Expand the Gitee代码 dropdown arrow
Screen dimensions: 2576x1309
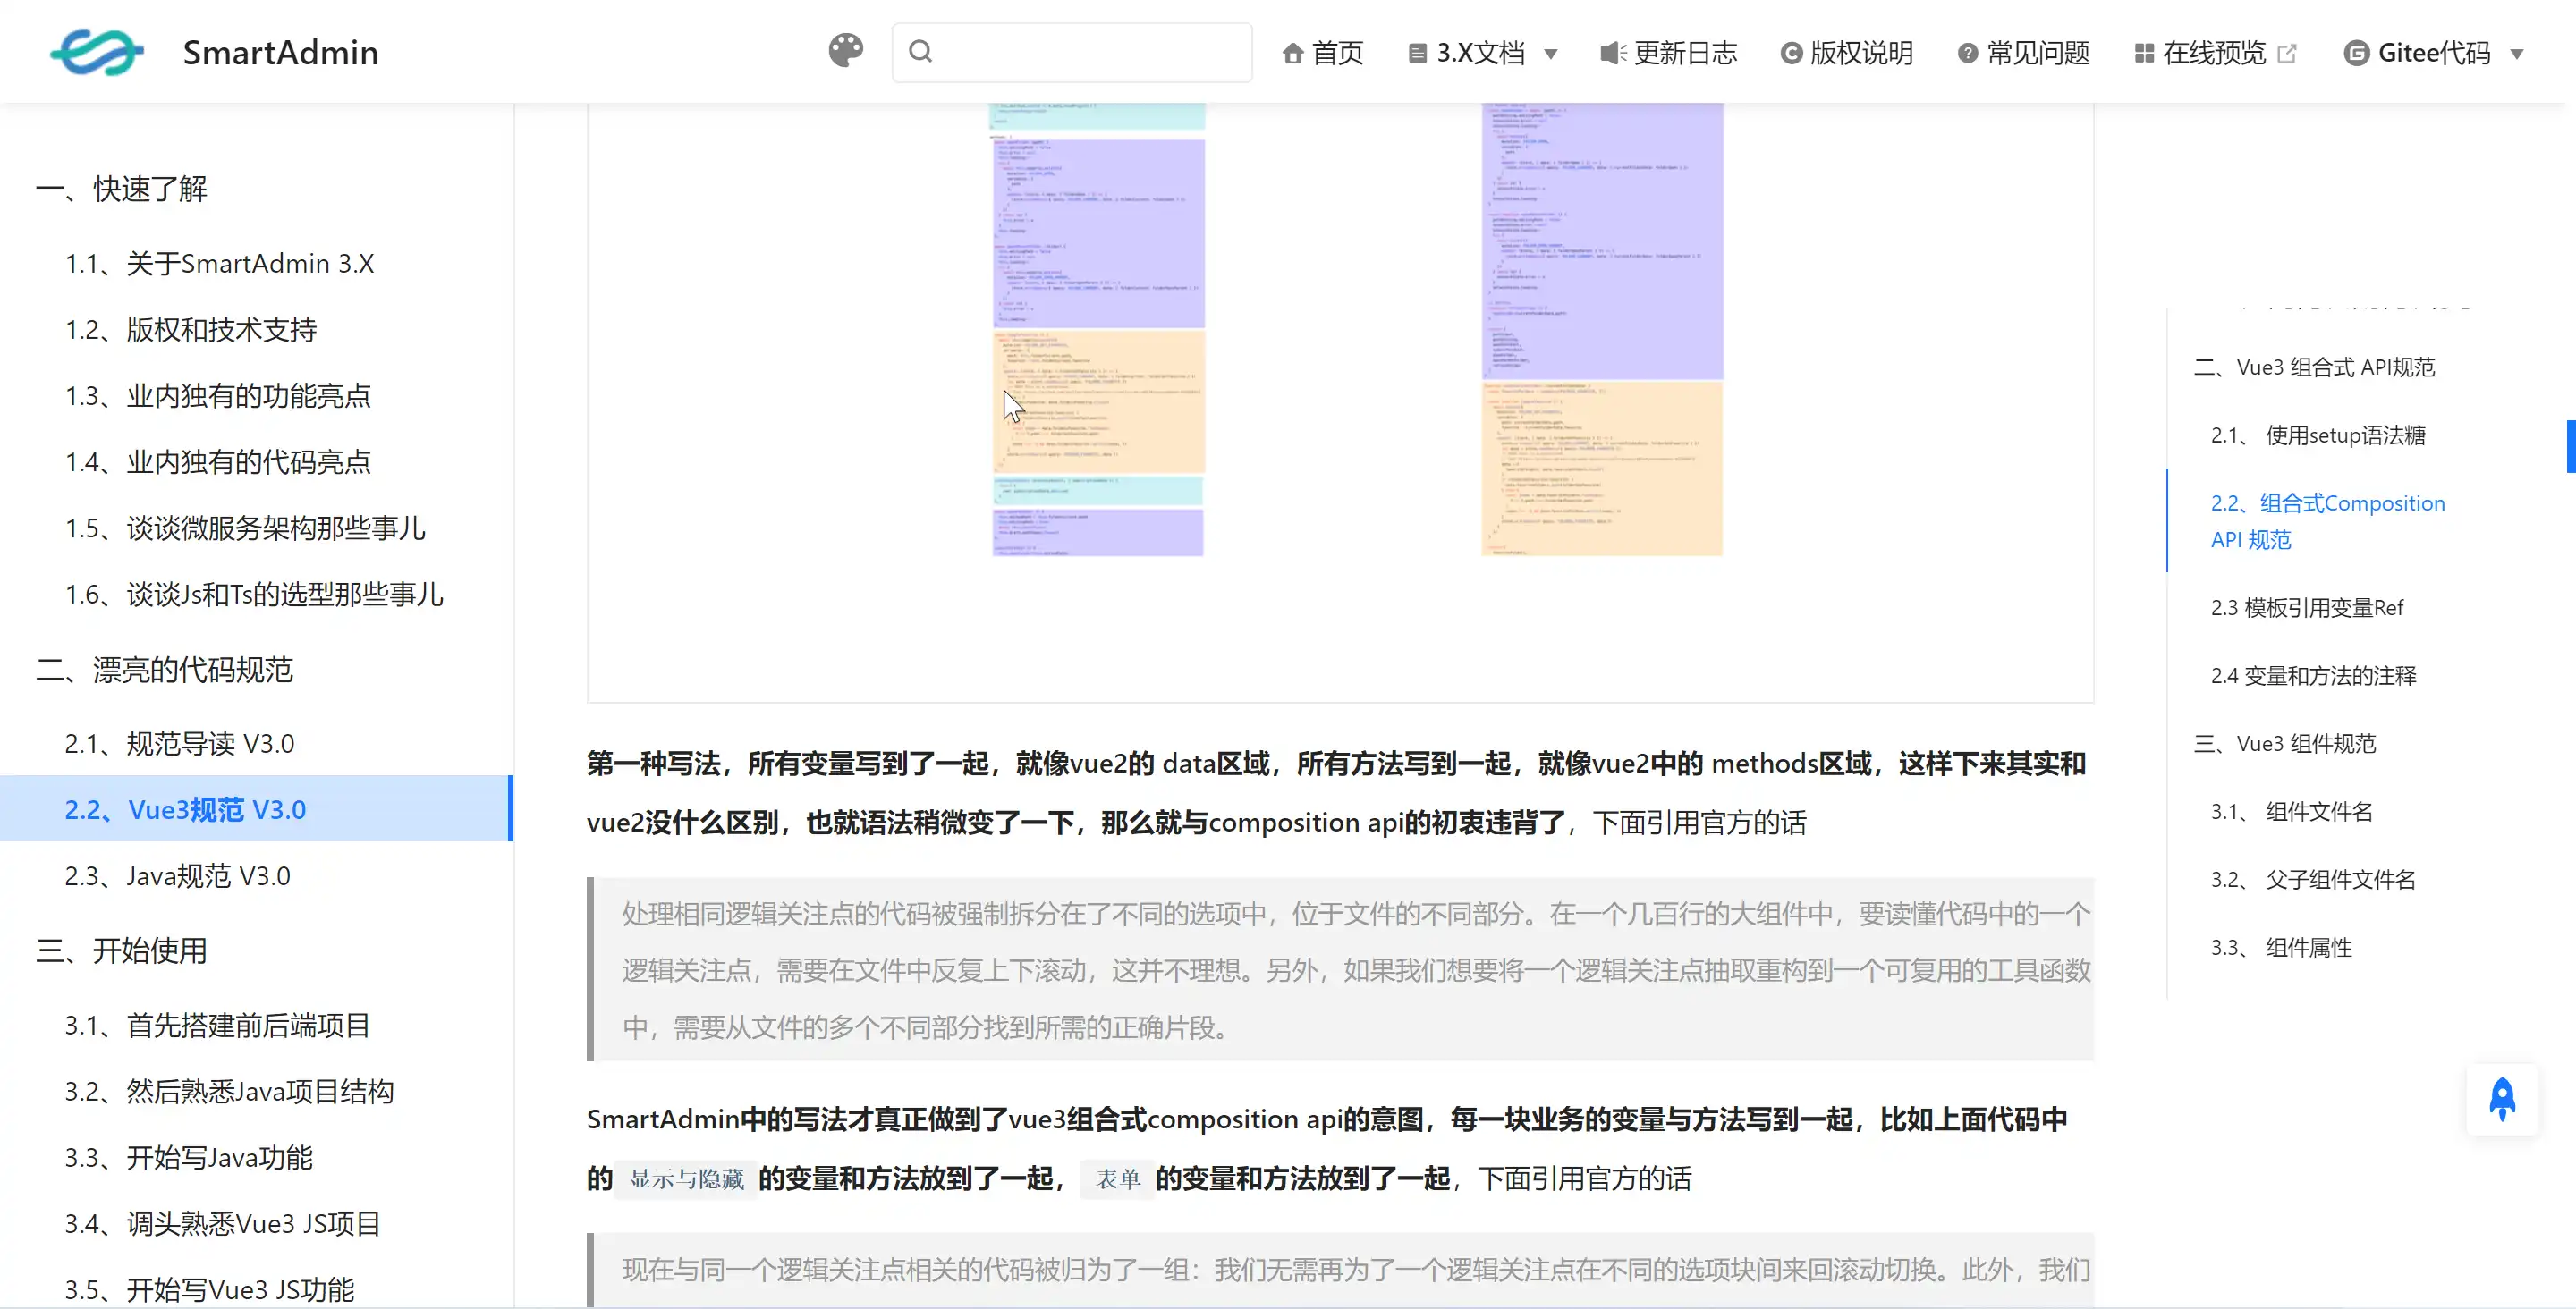pyautogui.click(x=2517, y=54)
